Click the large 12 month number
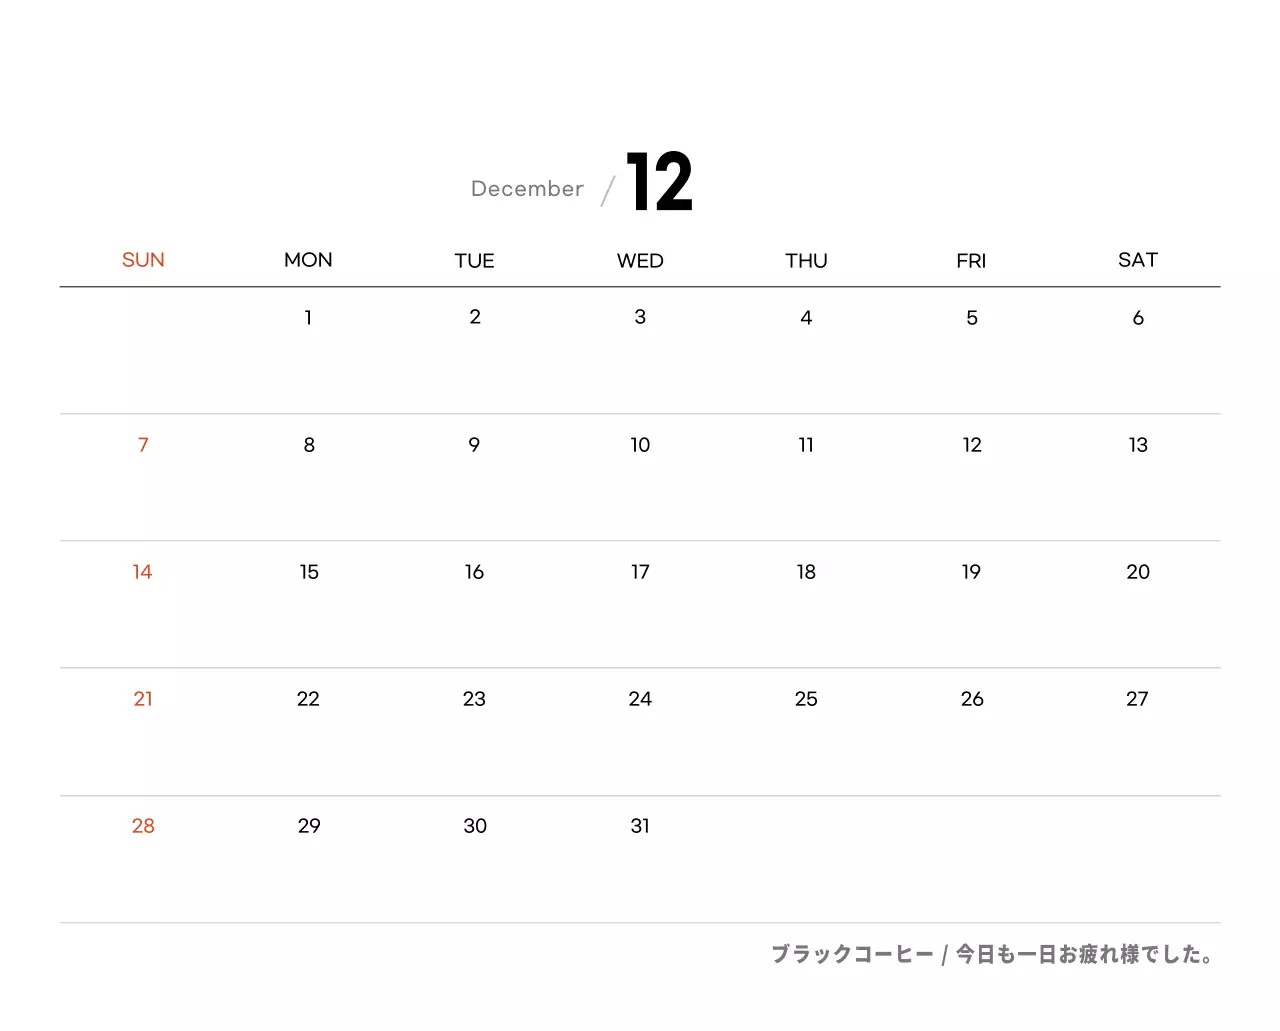 (x=659, y=182)
